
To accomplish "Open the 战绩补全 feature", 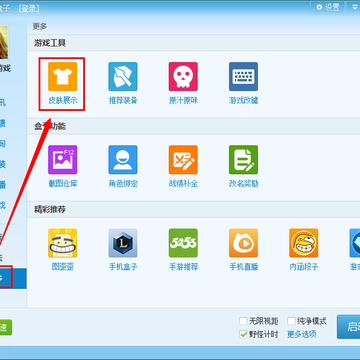I will point(183,166).
